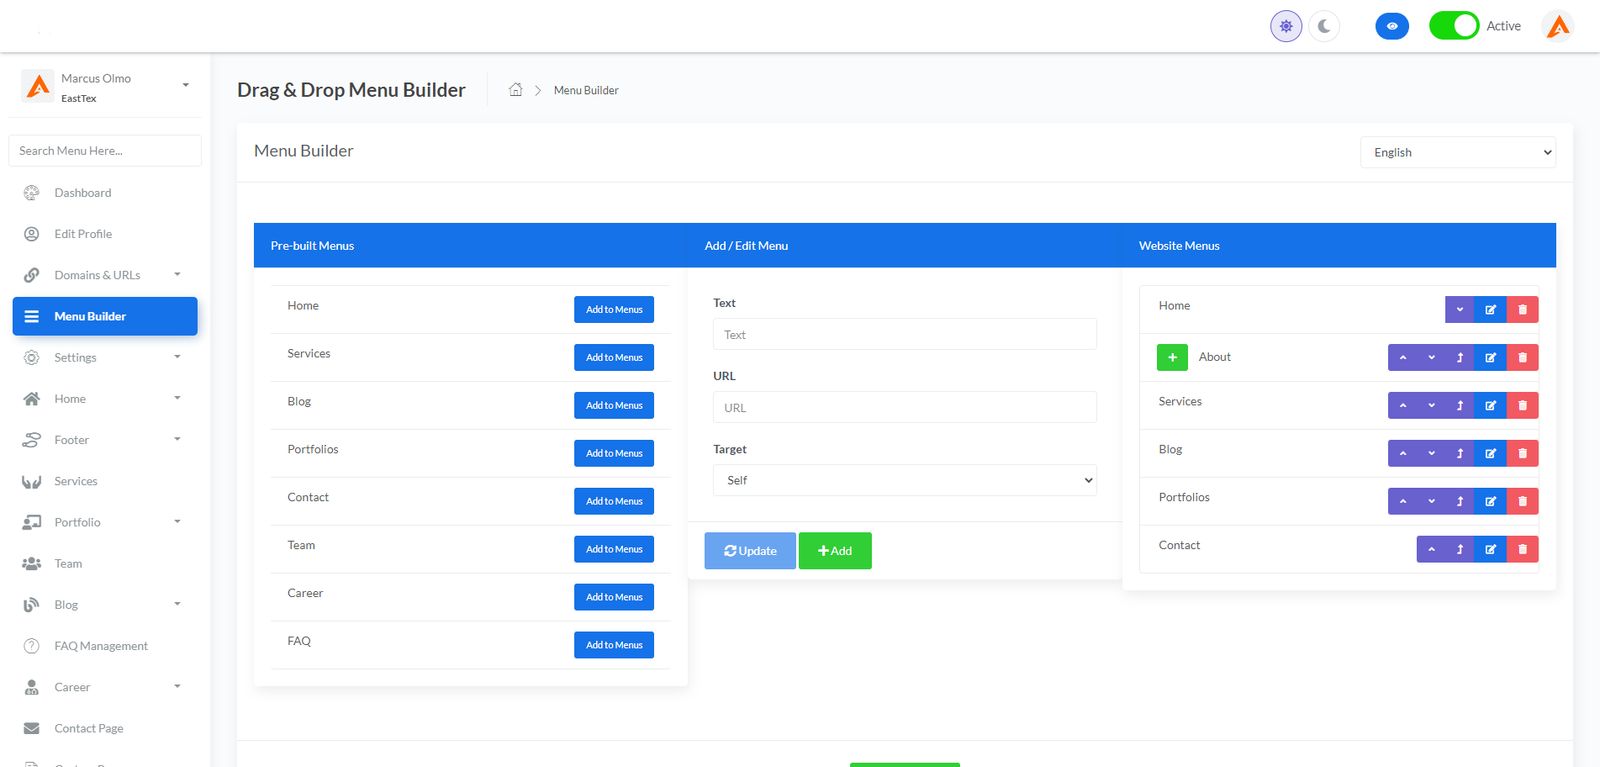The height and width of the screenshot is (767, 1600).
Task: Move the Services menu item up
Action: pyautogui.click(x=1403, y=406)
